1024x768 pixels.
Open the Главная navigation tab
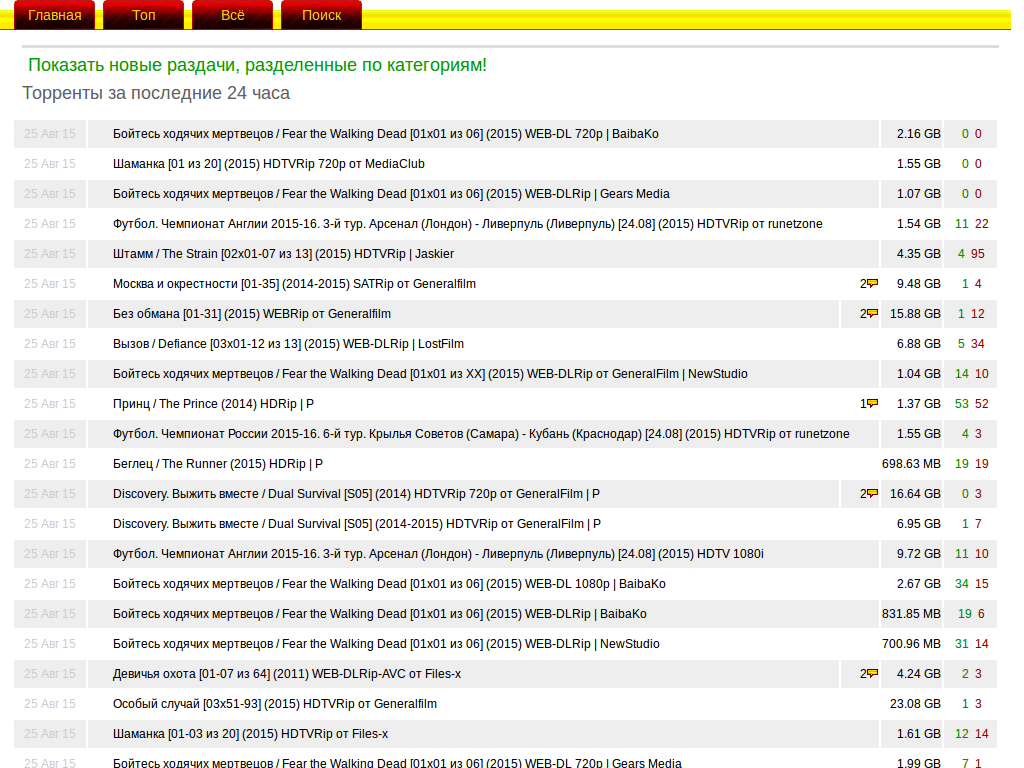click(x=55, y=15)
